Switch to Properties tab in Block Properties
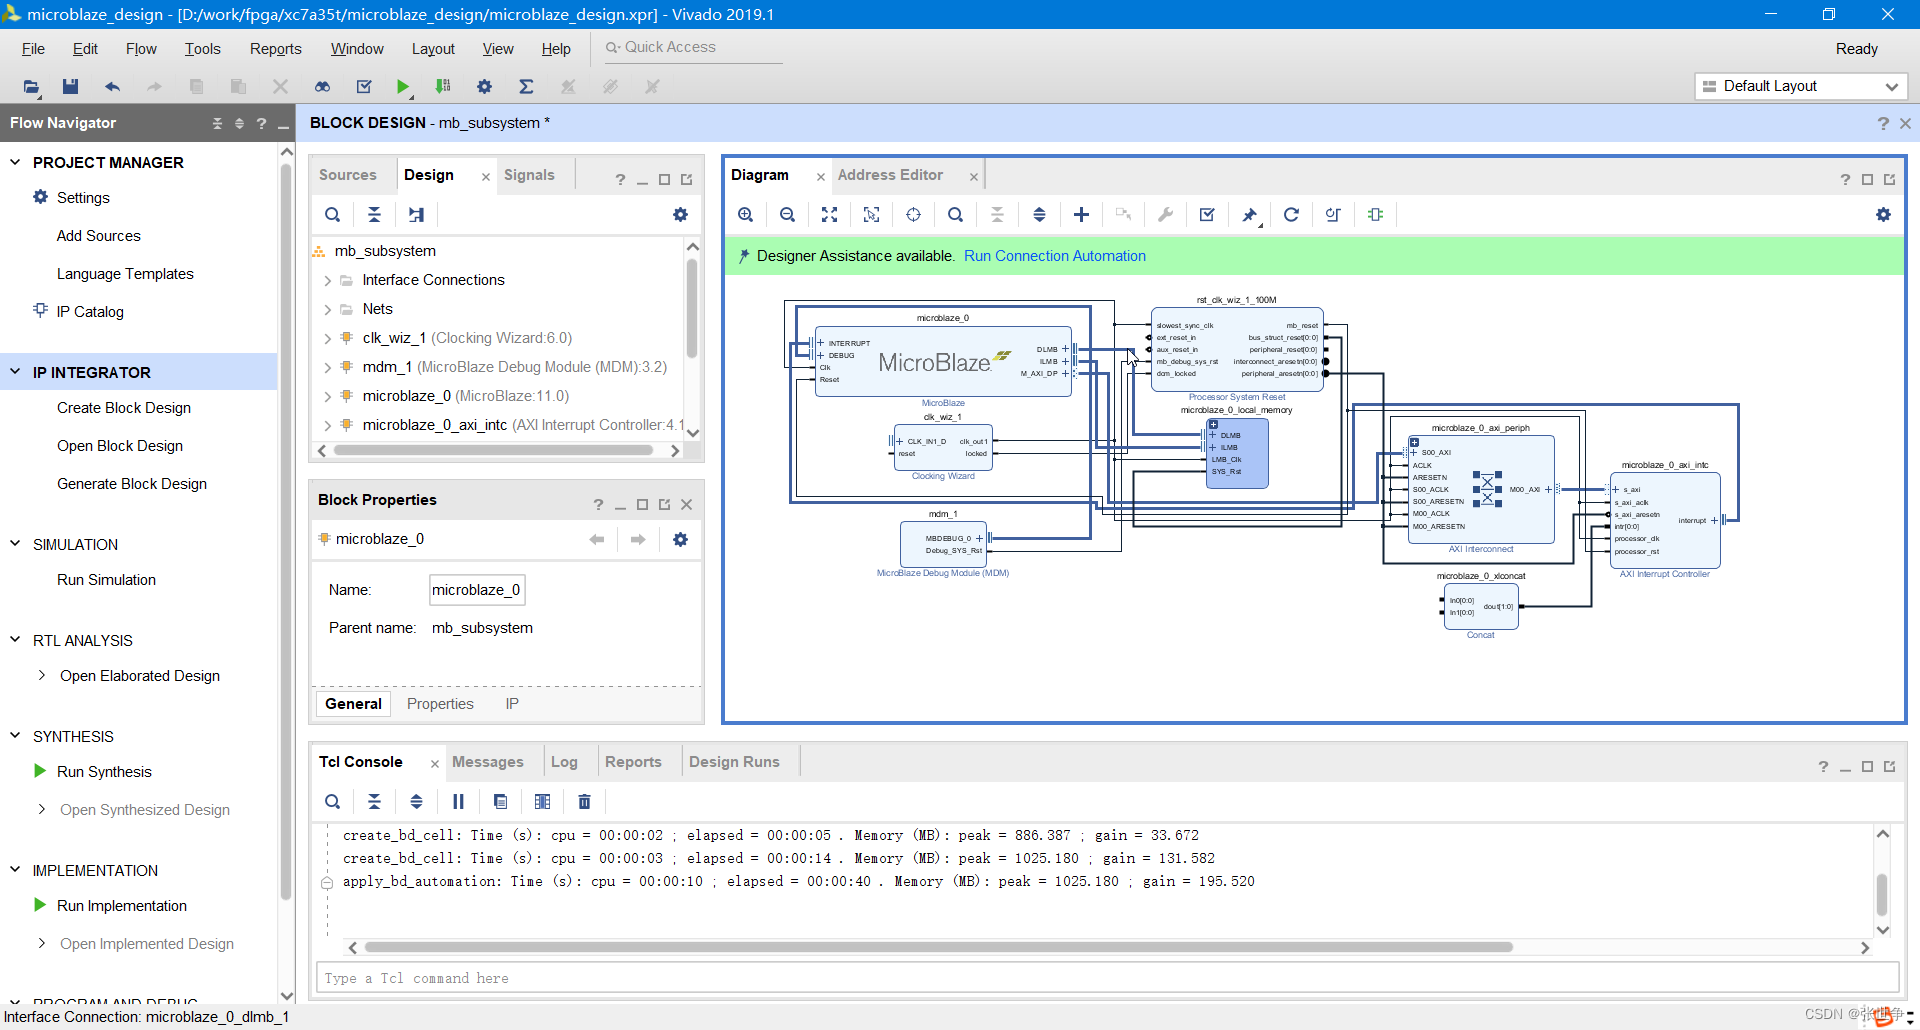This screenshot has width=1920, height=1030. pos(440,703)
